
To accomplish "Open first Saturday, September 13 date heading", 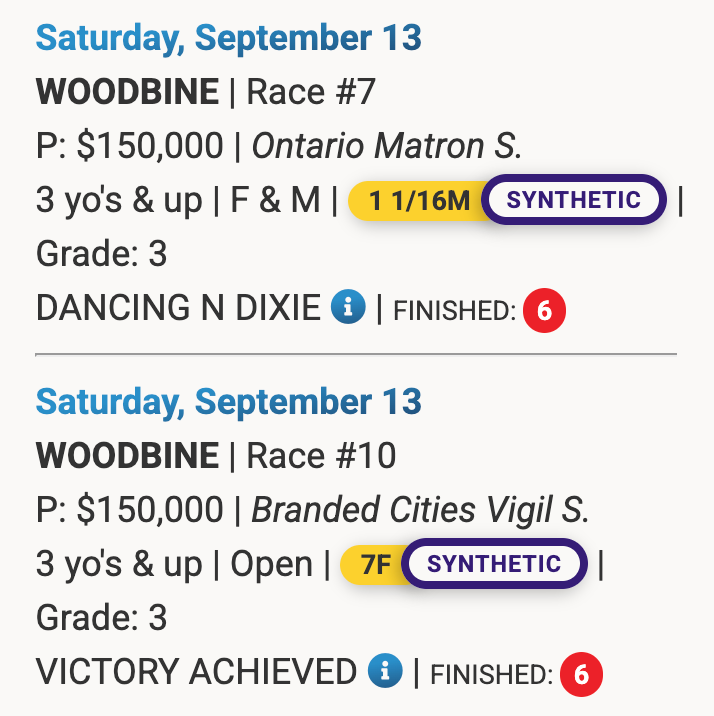I will 228,39.
